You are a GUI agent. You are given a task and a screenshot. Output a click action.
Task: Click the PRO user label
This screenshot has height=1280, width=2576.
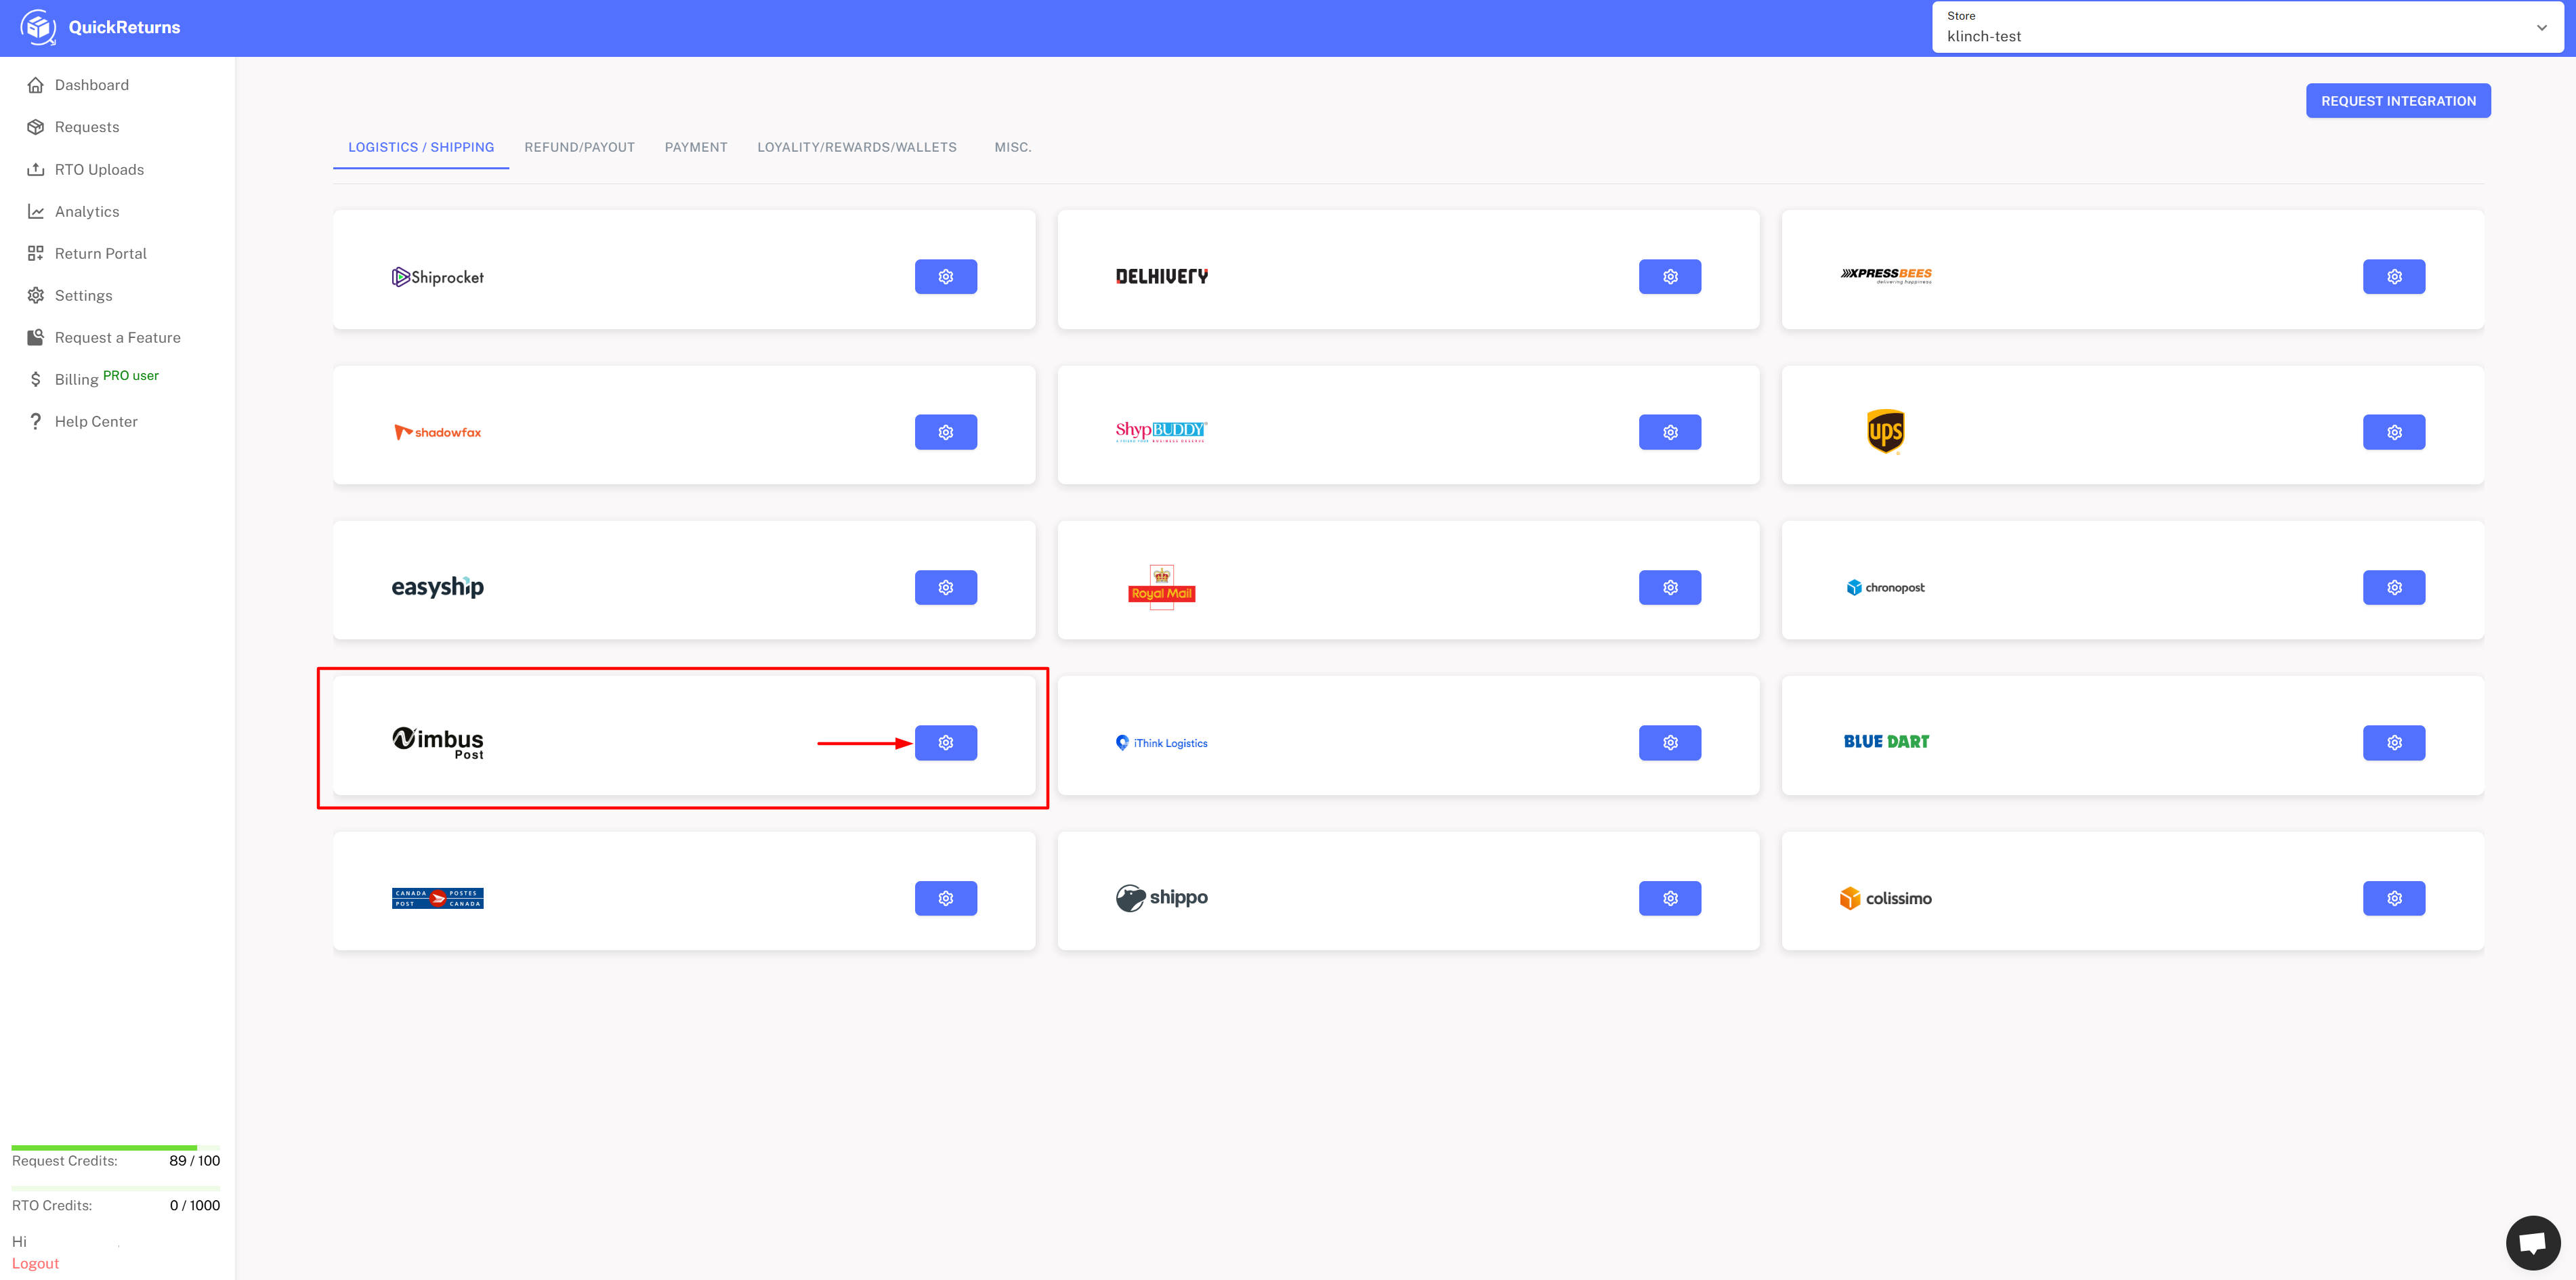(x=131, y=375)
